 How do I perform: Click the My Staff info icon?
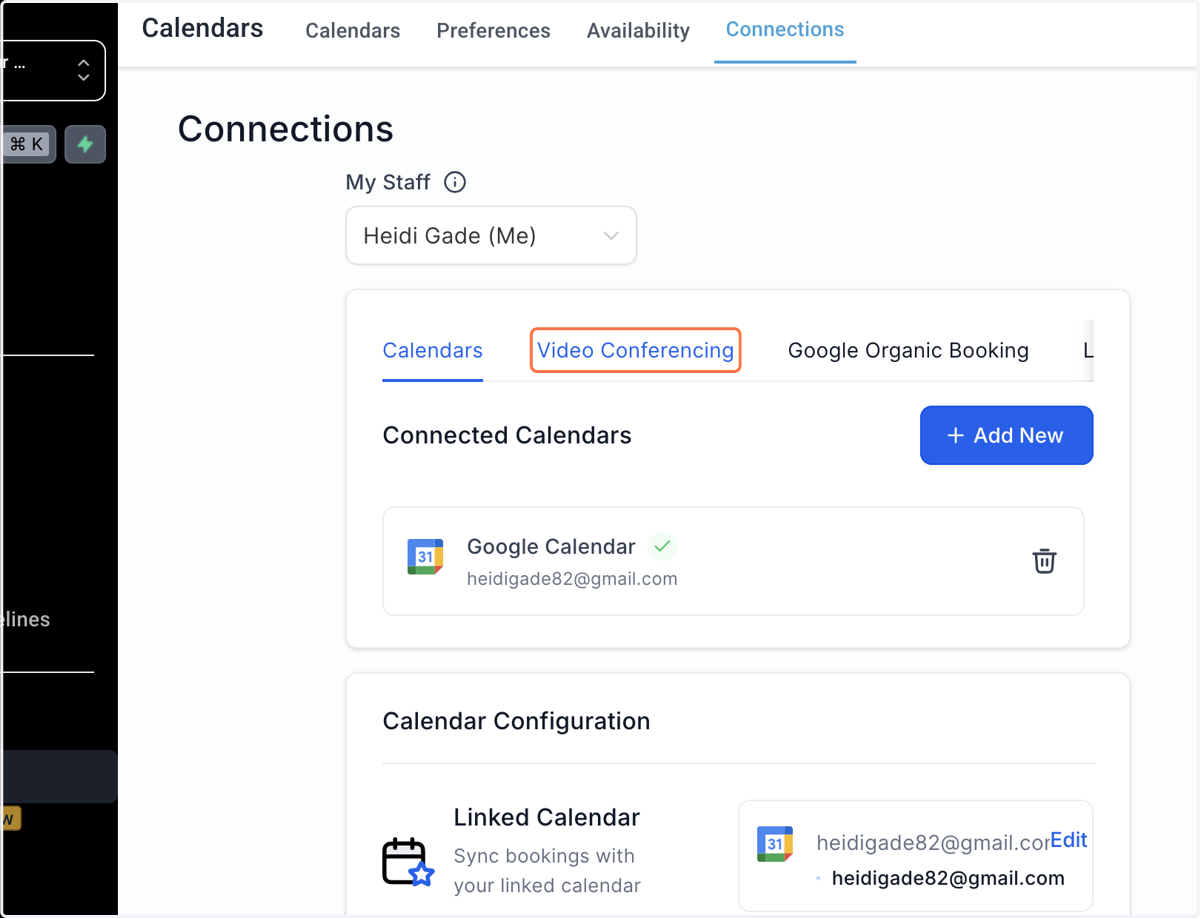455,182
